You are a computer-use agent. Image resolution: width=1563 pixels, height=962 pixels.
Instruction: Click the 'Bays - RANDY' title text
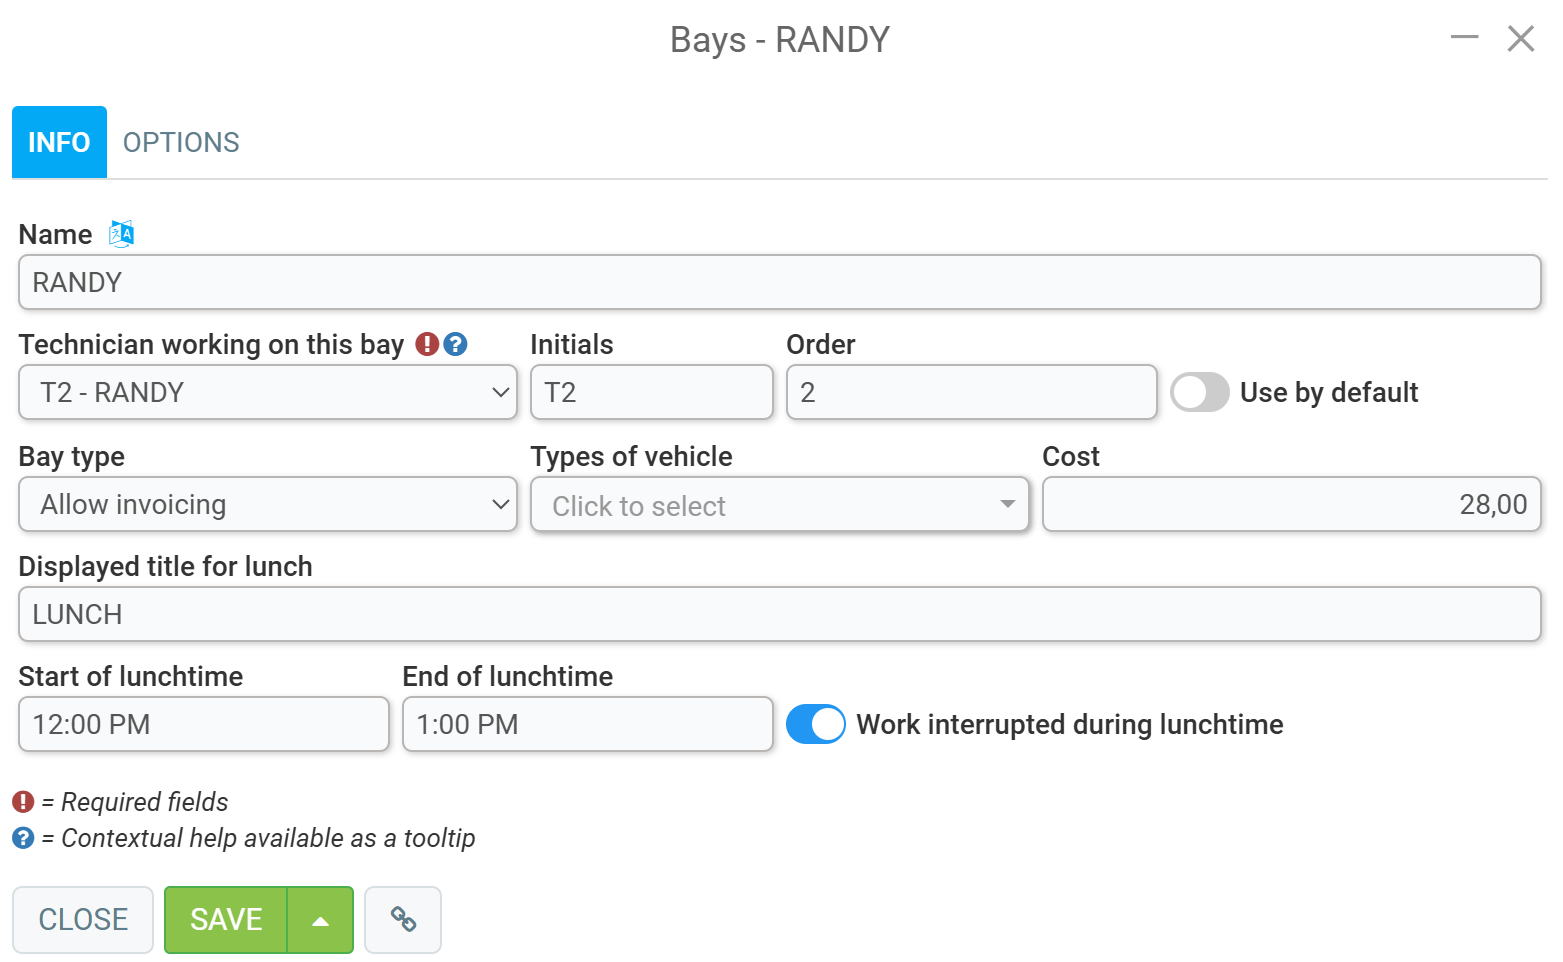click(780, 40)
